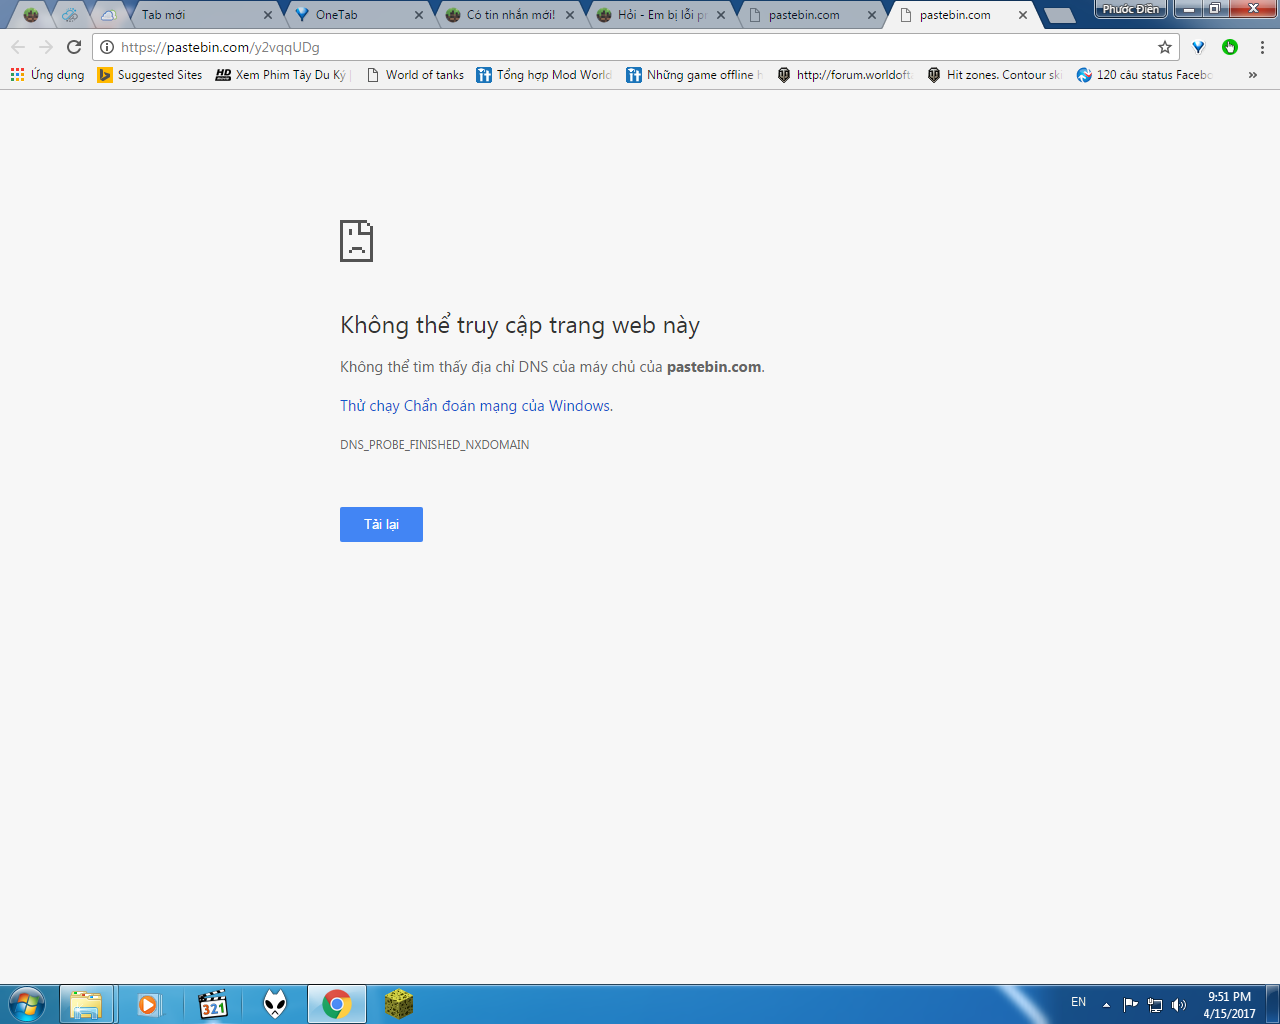Switch to the Hỏi - Em bị lỗi tab
This screenshot has height=1024, width=1280.
(661, 15)
